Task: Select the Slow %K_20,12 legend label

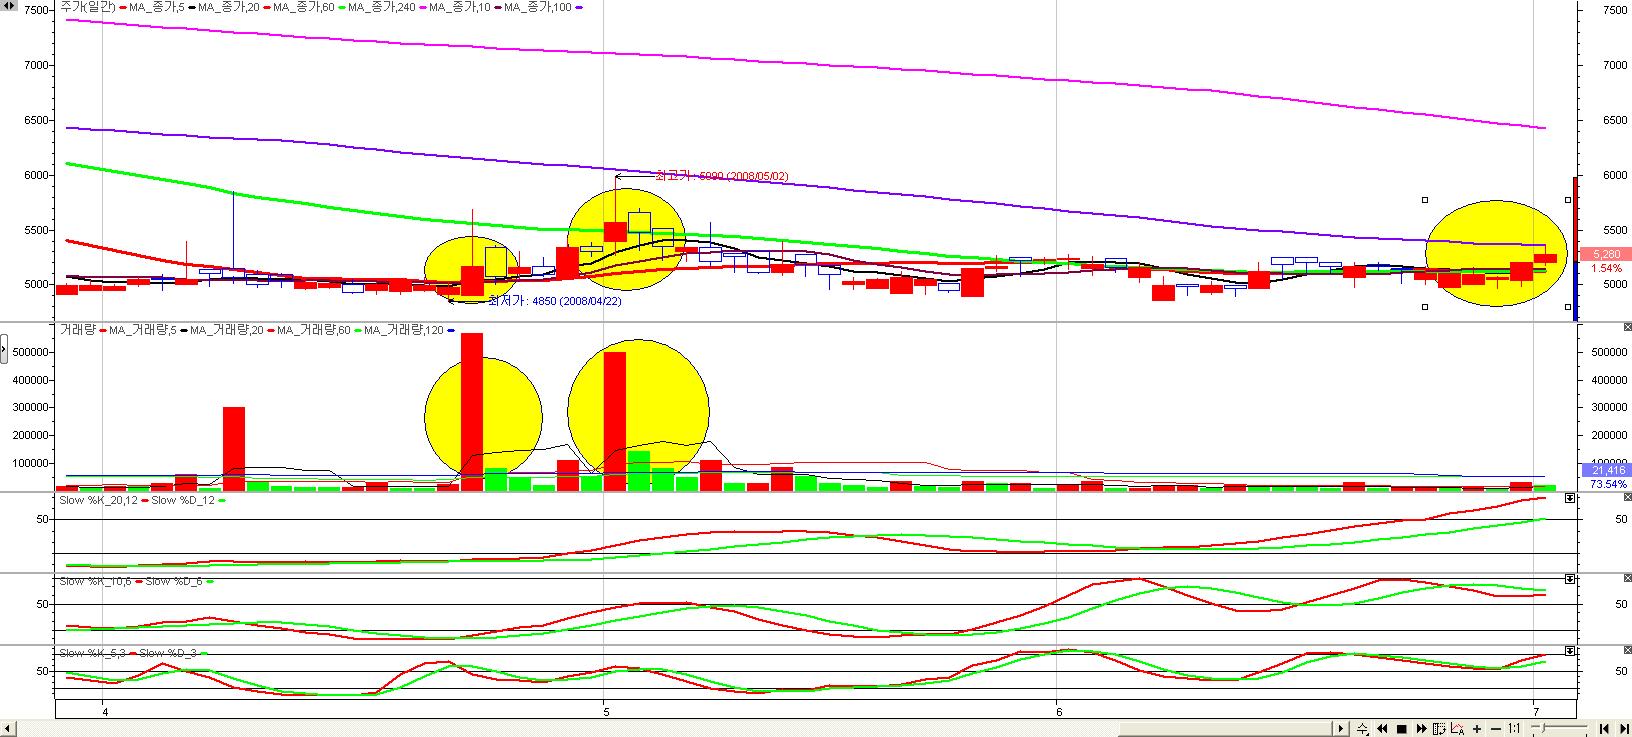Action: click(99, 499)
